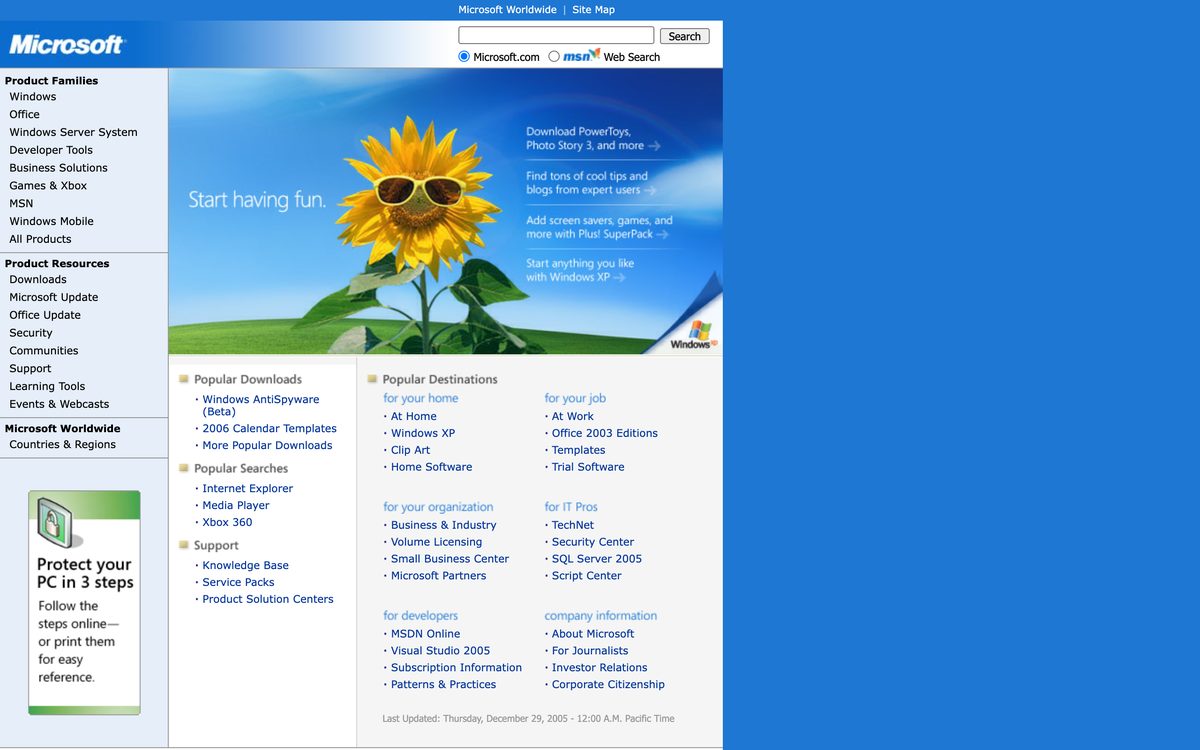Open Office Update sidebar item
The image size is (1200, 750).
[x=45, y=316]
